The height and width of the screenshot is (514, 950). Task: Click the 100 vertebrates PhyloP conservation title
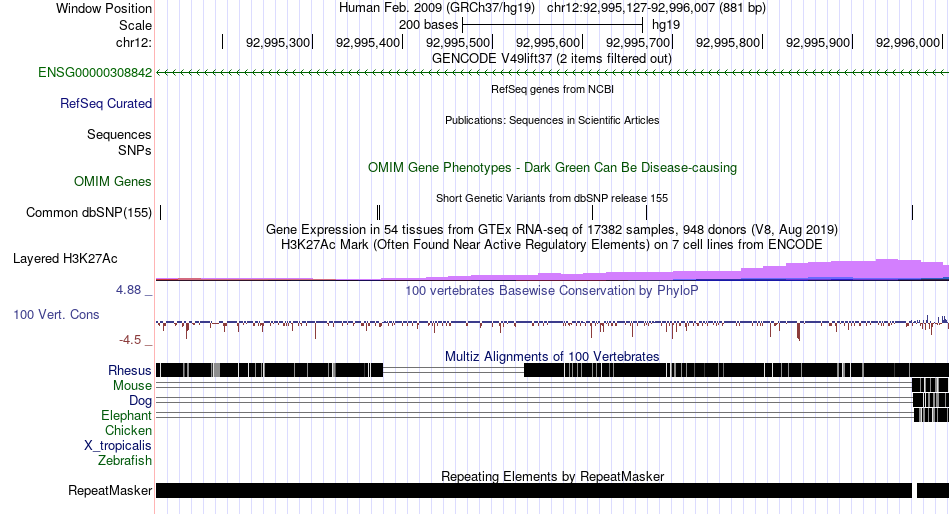[552, 290]
